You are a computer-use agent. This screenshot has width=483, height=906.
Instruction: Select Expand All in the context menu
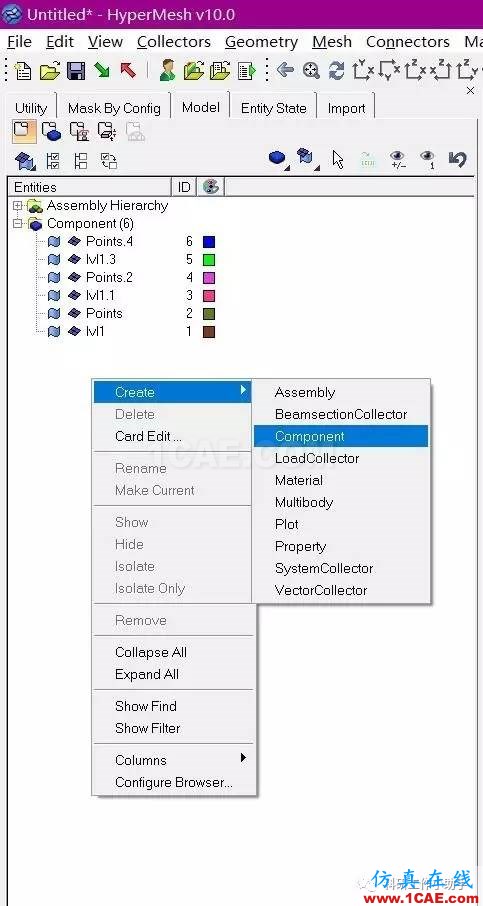(x=147, y=674)
